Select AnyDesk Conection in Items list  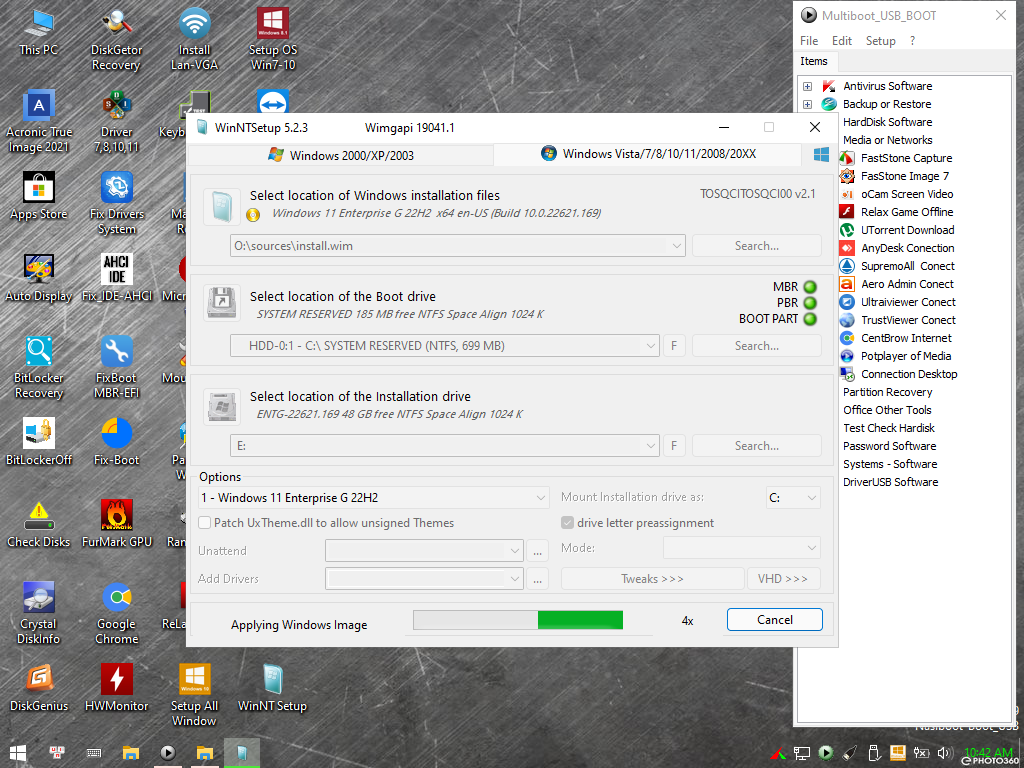[907, 248]
